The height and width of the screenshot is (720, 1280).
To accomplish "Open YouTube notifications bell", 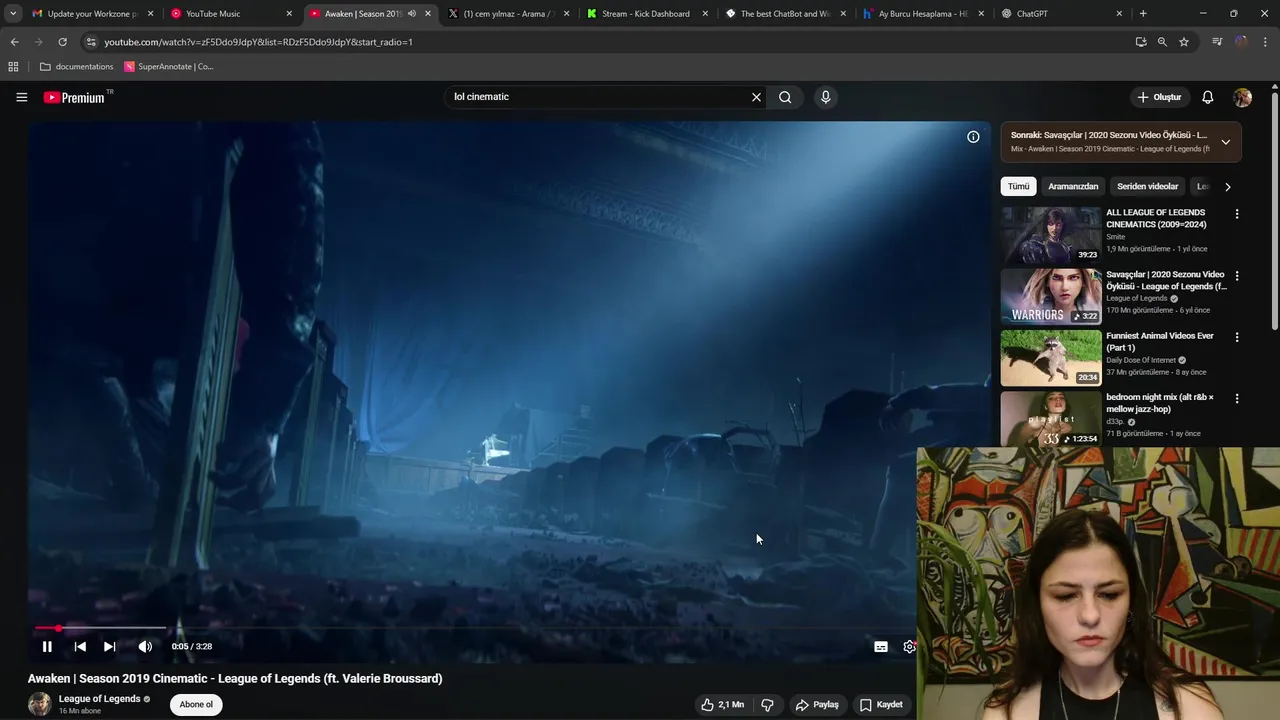I will pyautogui.click(x=1208, y=97).
